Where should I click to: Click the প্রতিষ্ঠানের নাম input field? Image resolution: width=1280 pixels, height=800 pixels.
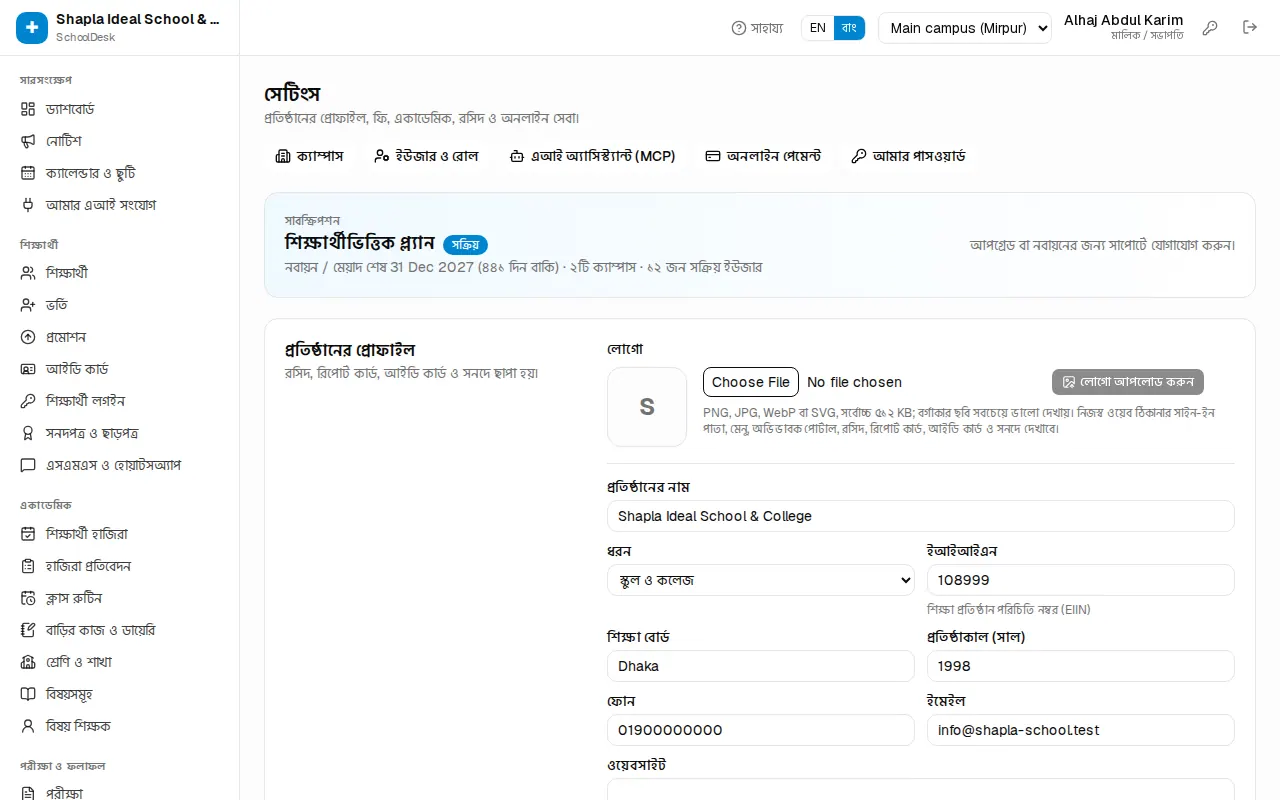click(921, 516)
